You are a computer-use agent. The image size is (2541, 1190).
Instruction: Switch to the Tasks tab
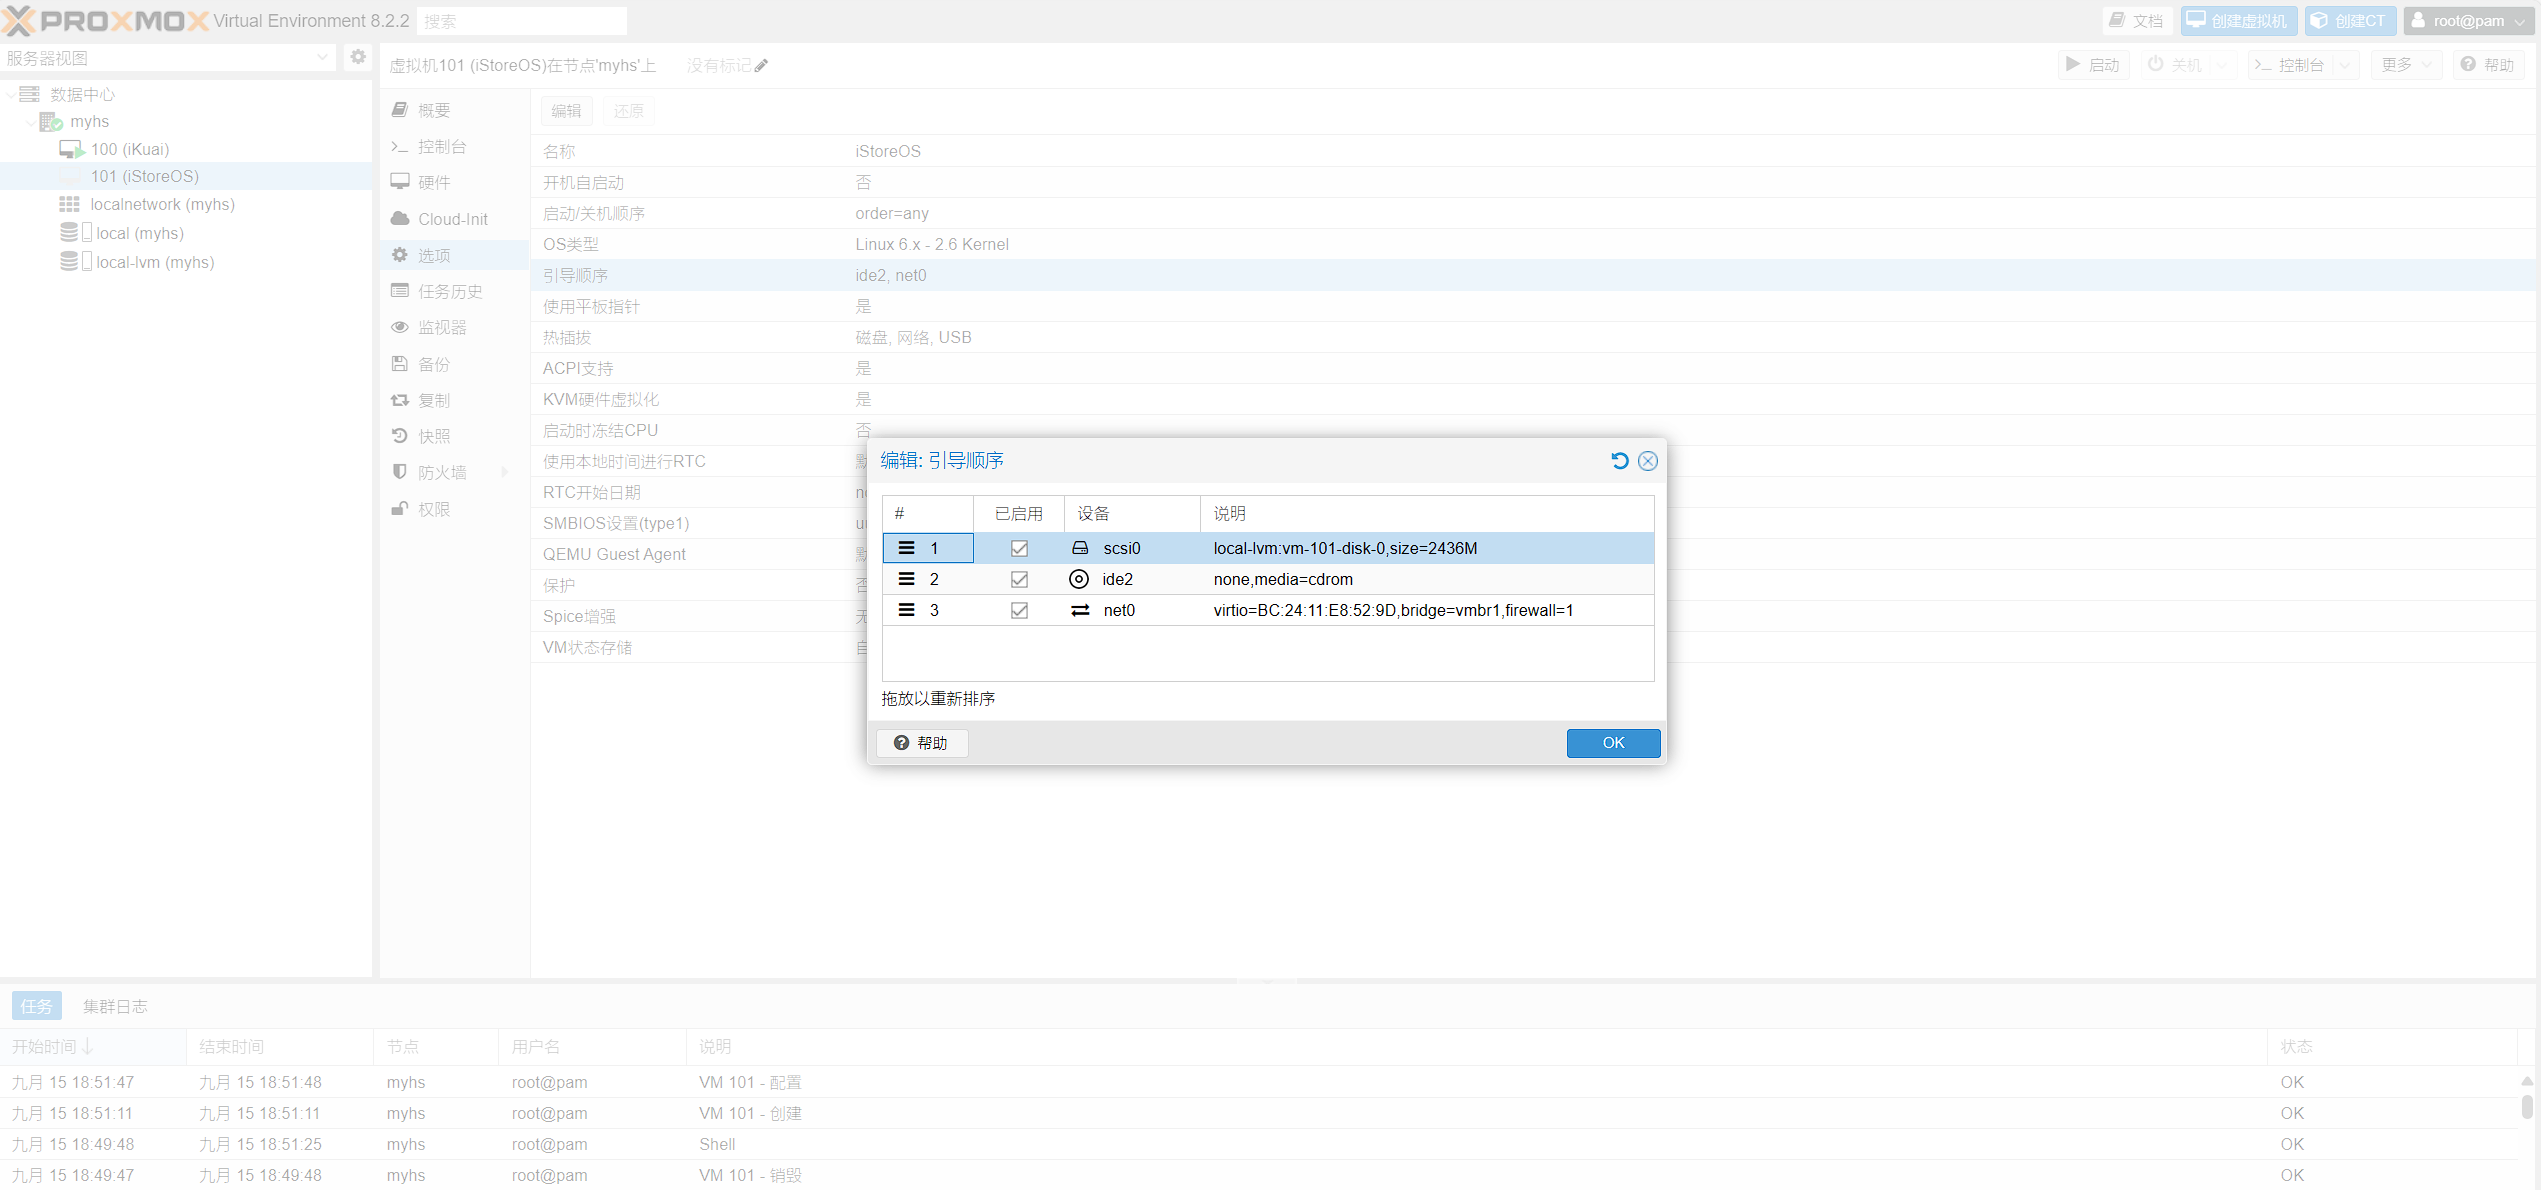click(37, 1006)
